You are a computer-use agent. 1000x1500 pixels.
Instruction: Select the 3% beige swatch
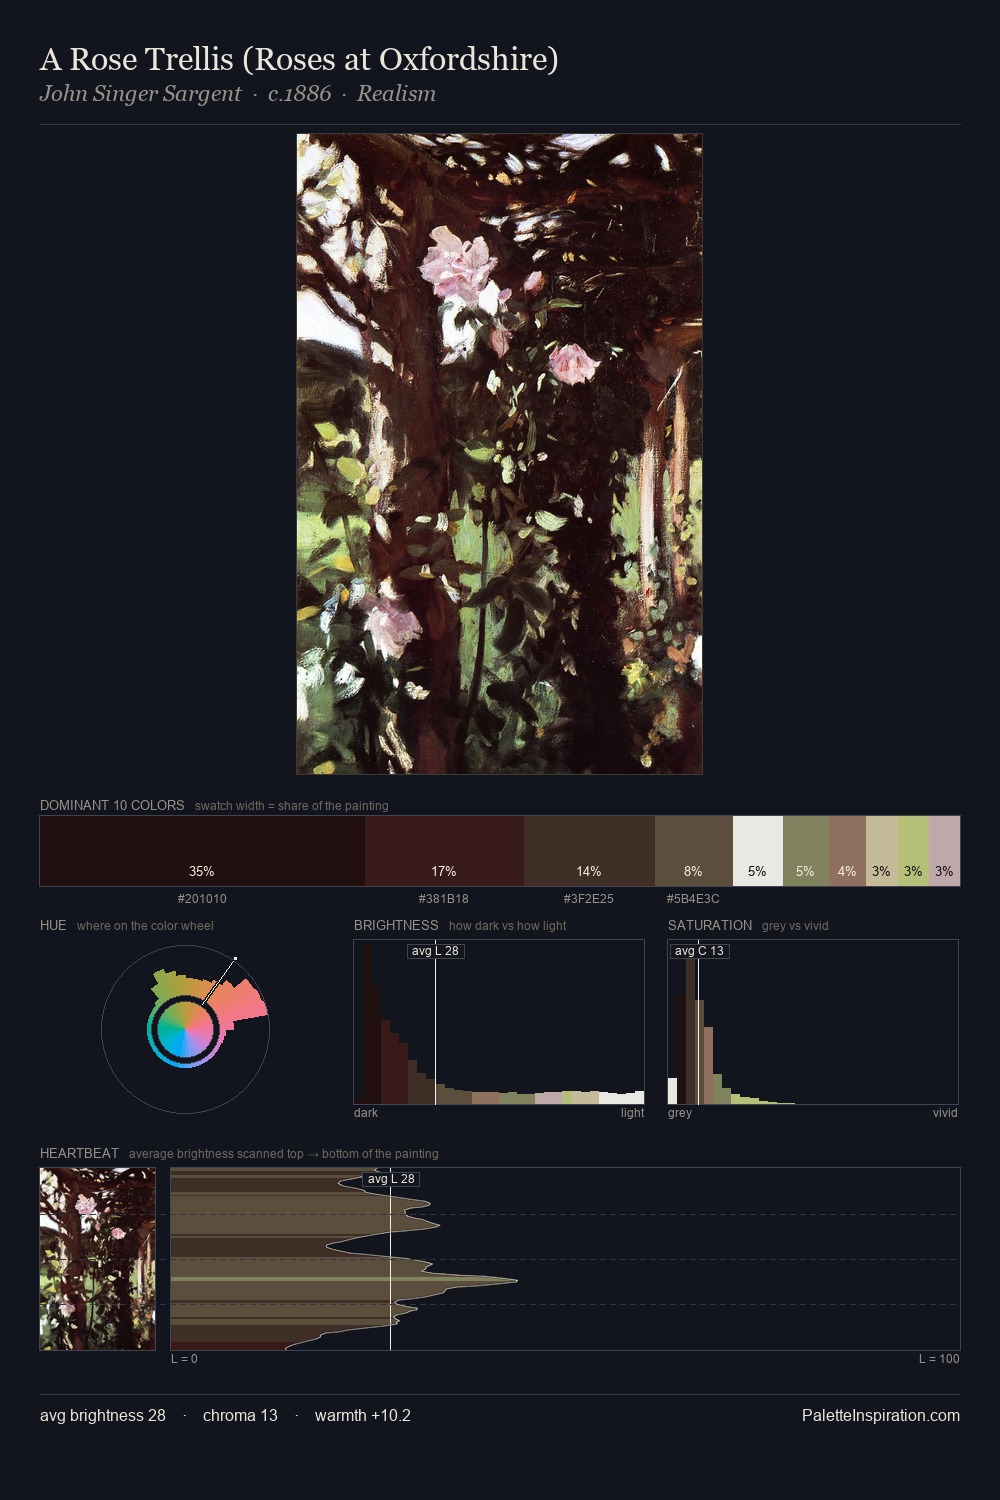coord(882,851)
